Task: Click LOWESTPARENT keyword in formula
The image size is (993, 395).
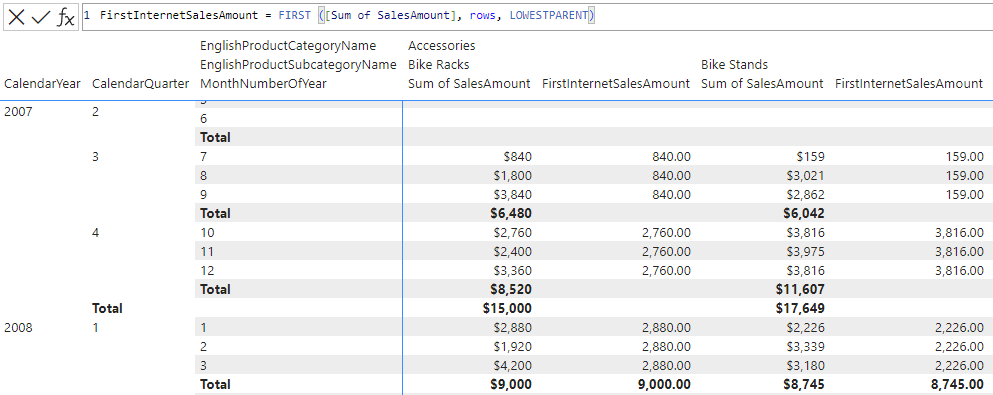Action: pyautogui.click(x=548, y=16)
